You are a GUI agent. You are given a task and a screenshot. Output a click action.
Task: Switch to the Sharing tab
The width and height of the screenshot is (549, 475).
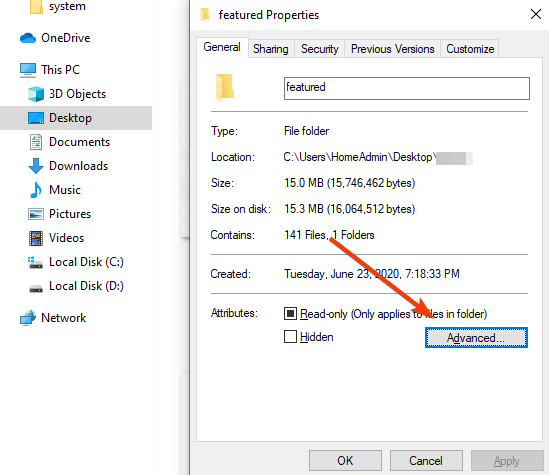coord(271,49)
